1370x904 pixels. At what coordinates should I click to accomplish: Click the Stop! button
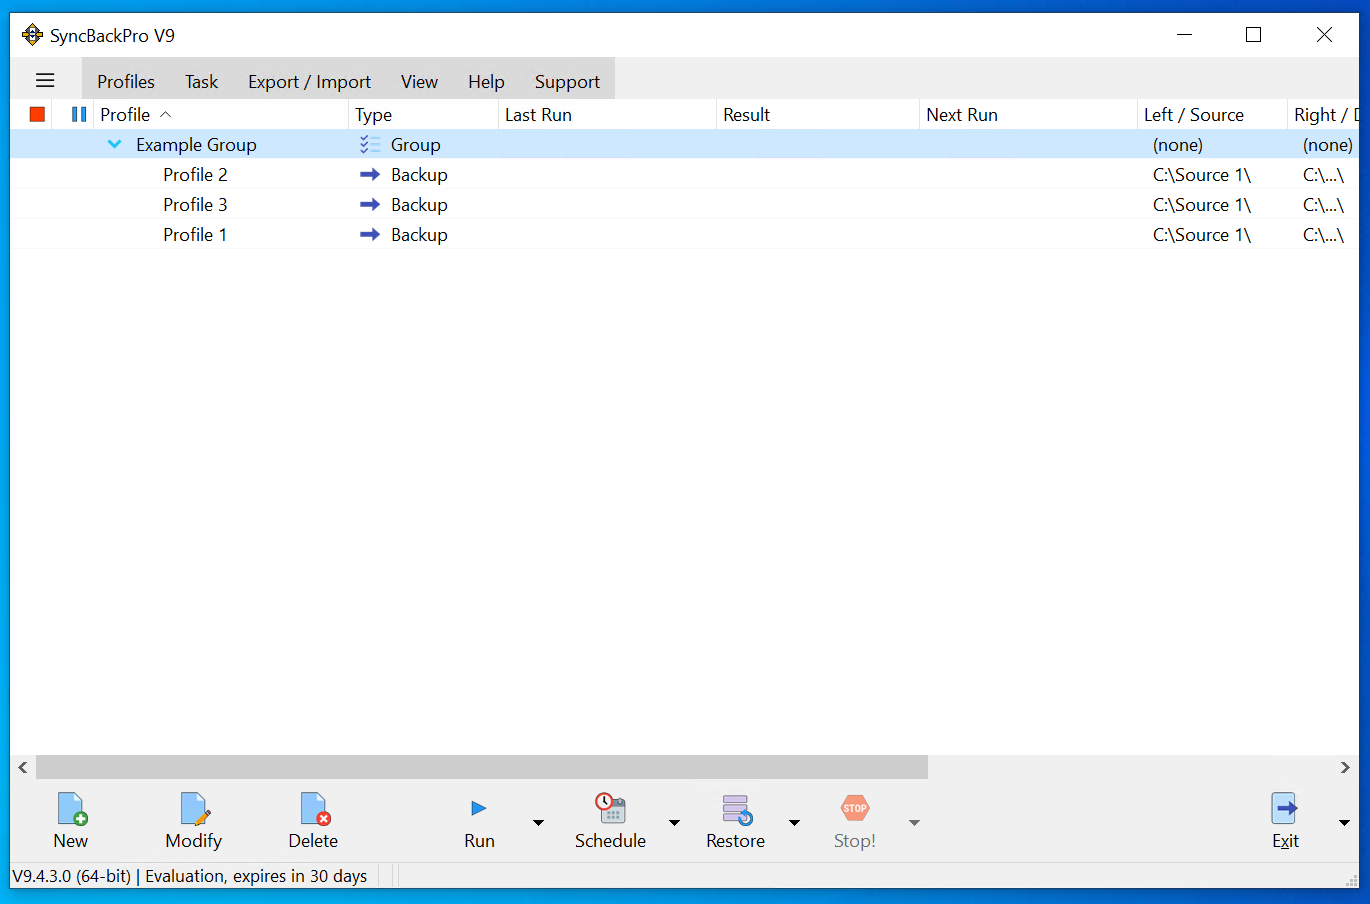click(855, 821)
